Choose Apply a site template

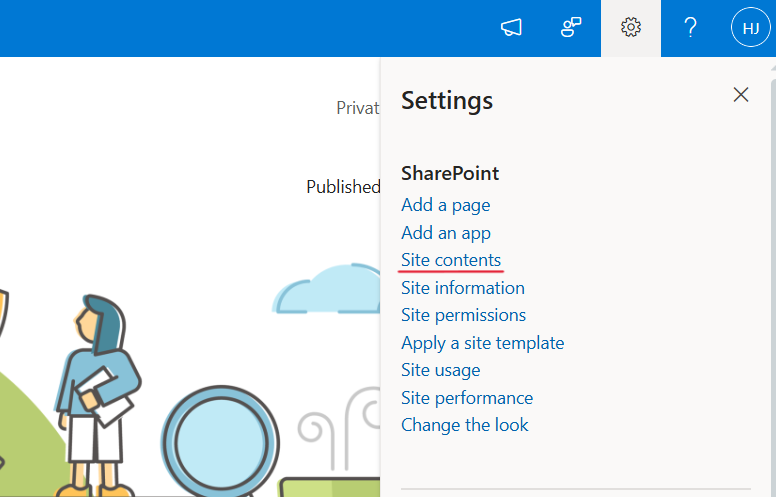click(x=483, y=343)
